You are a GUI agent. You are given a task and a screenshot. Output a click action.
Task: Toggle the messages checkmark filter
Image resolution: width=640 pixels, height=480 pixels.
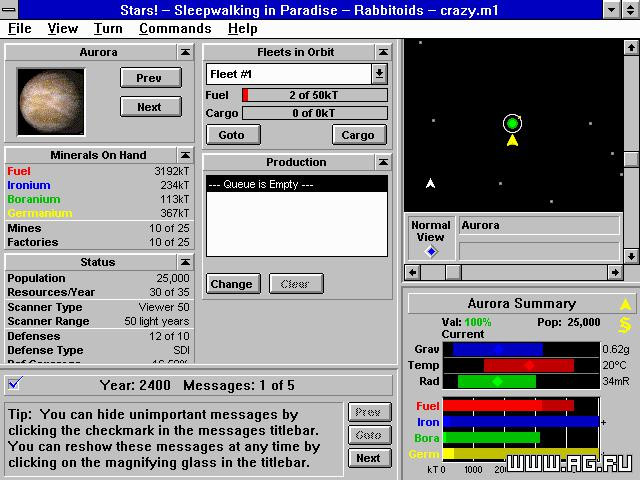pos(15,384)
